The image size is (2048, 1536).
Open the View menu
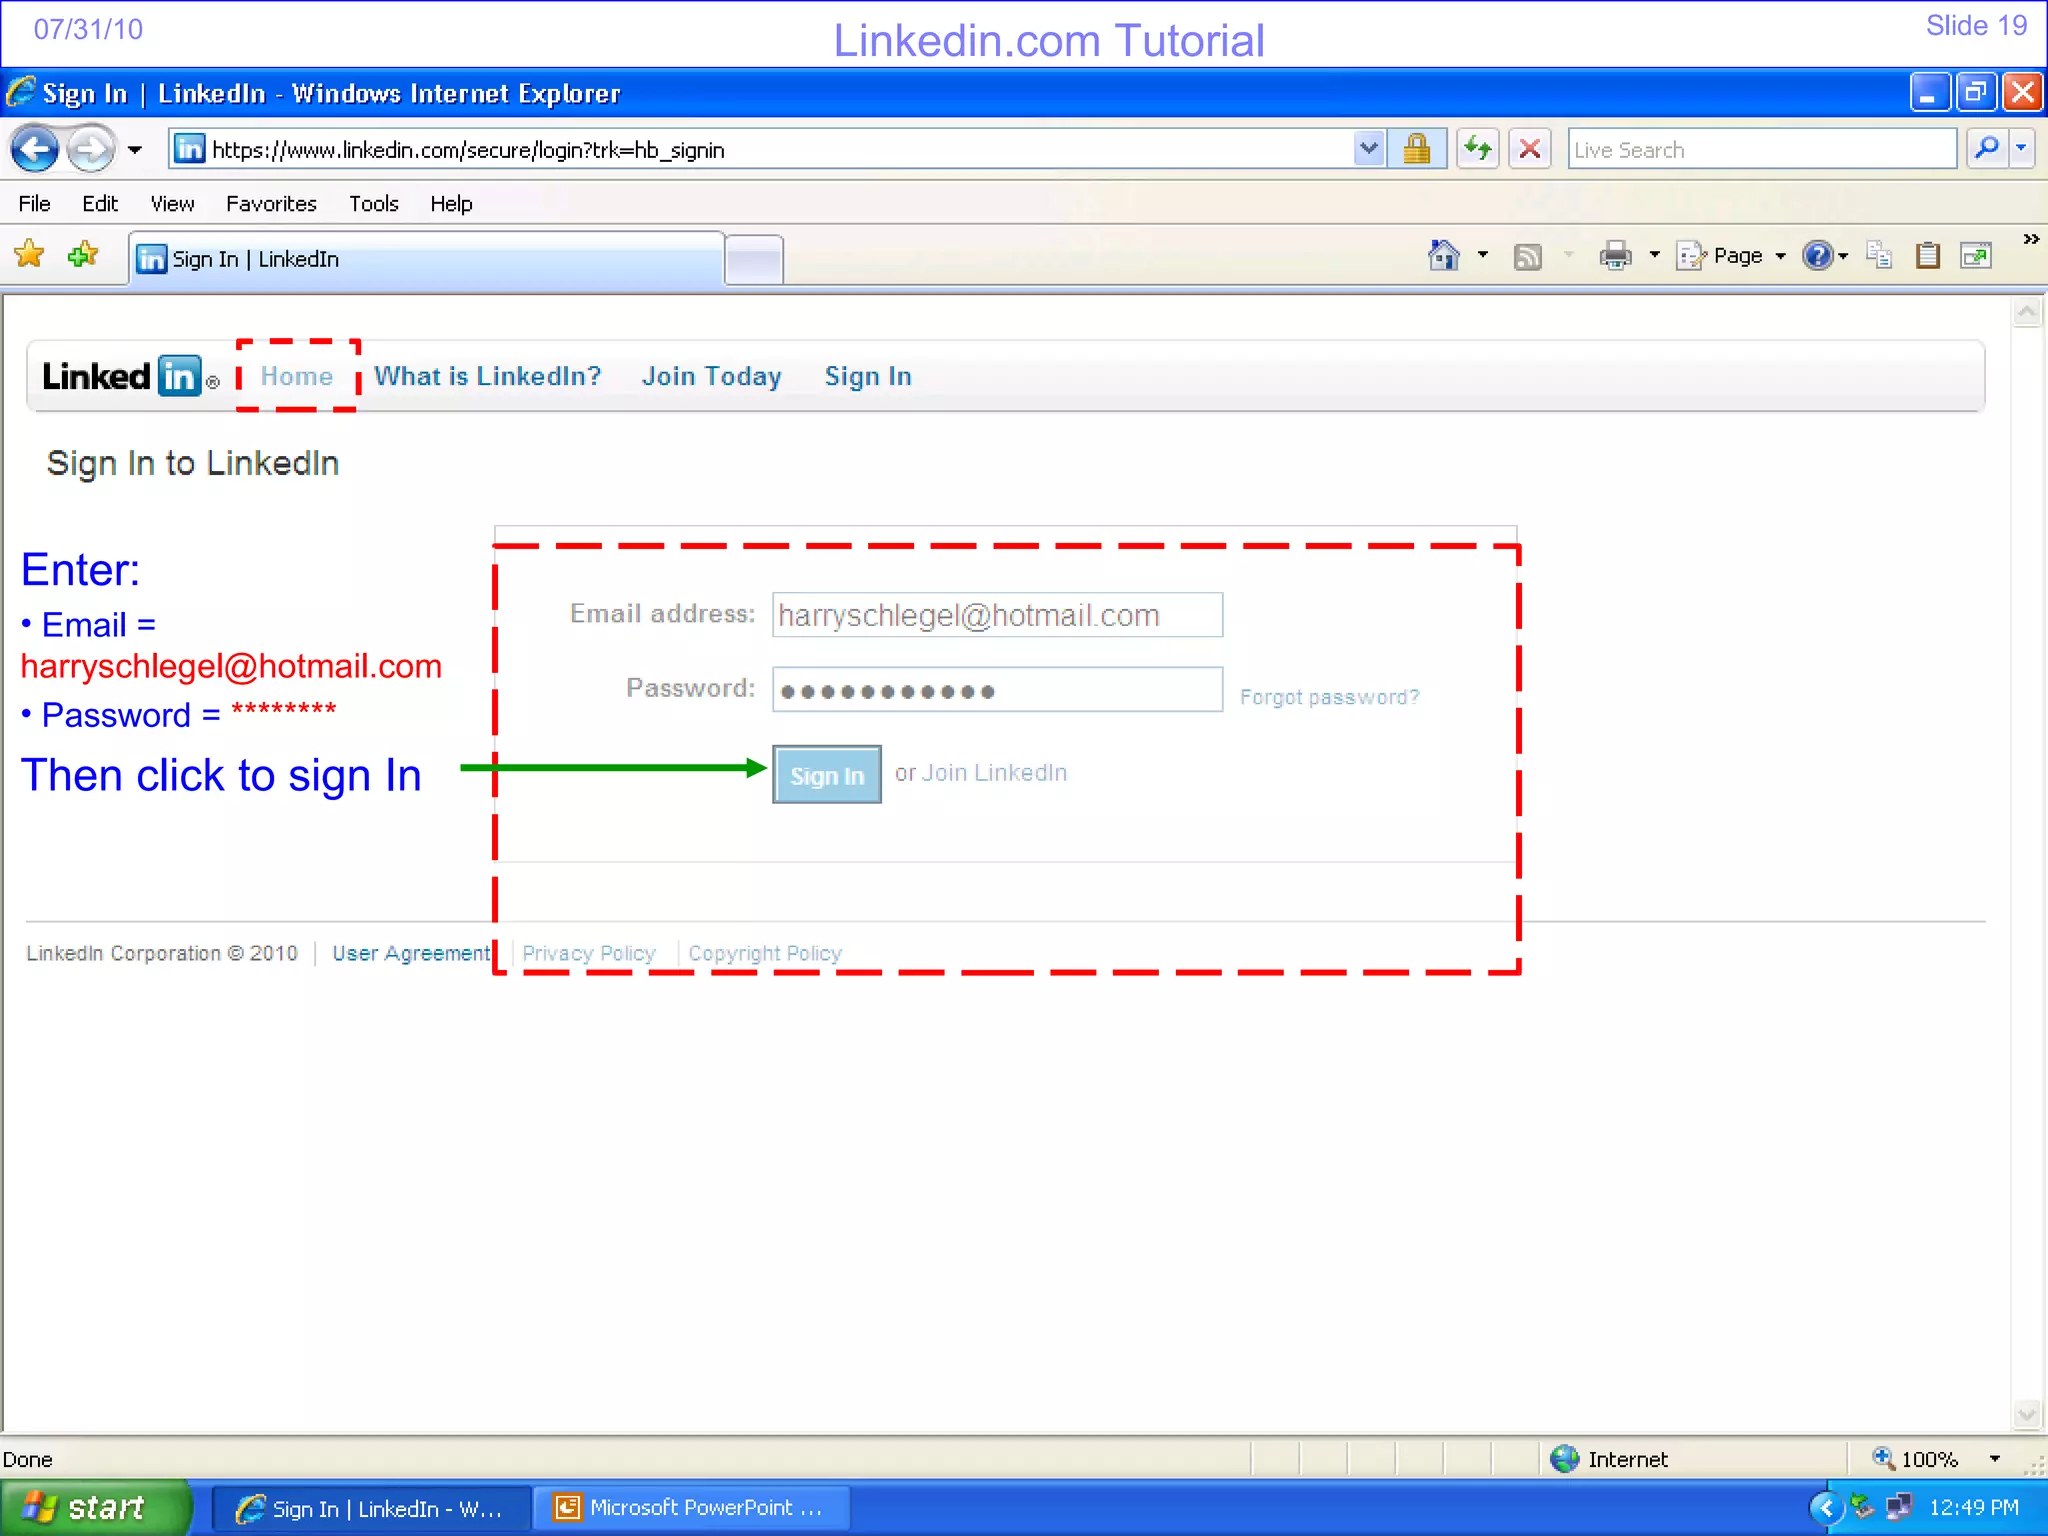172,204
